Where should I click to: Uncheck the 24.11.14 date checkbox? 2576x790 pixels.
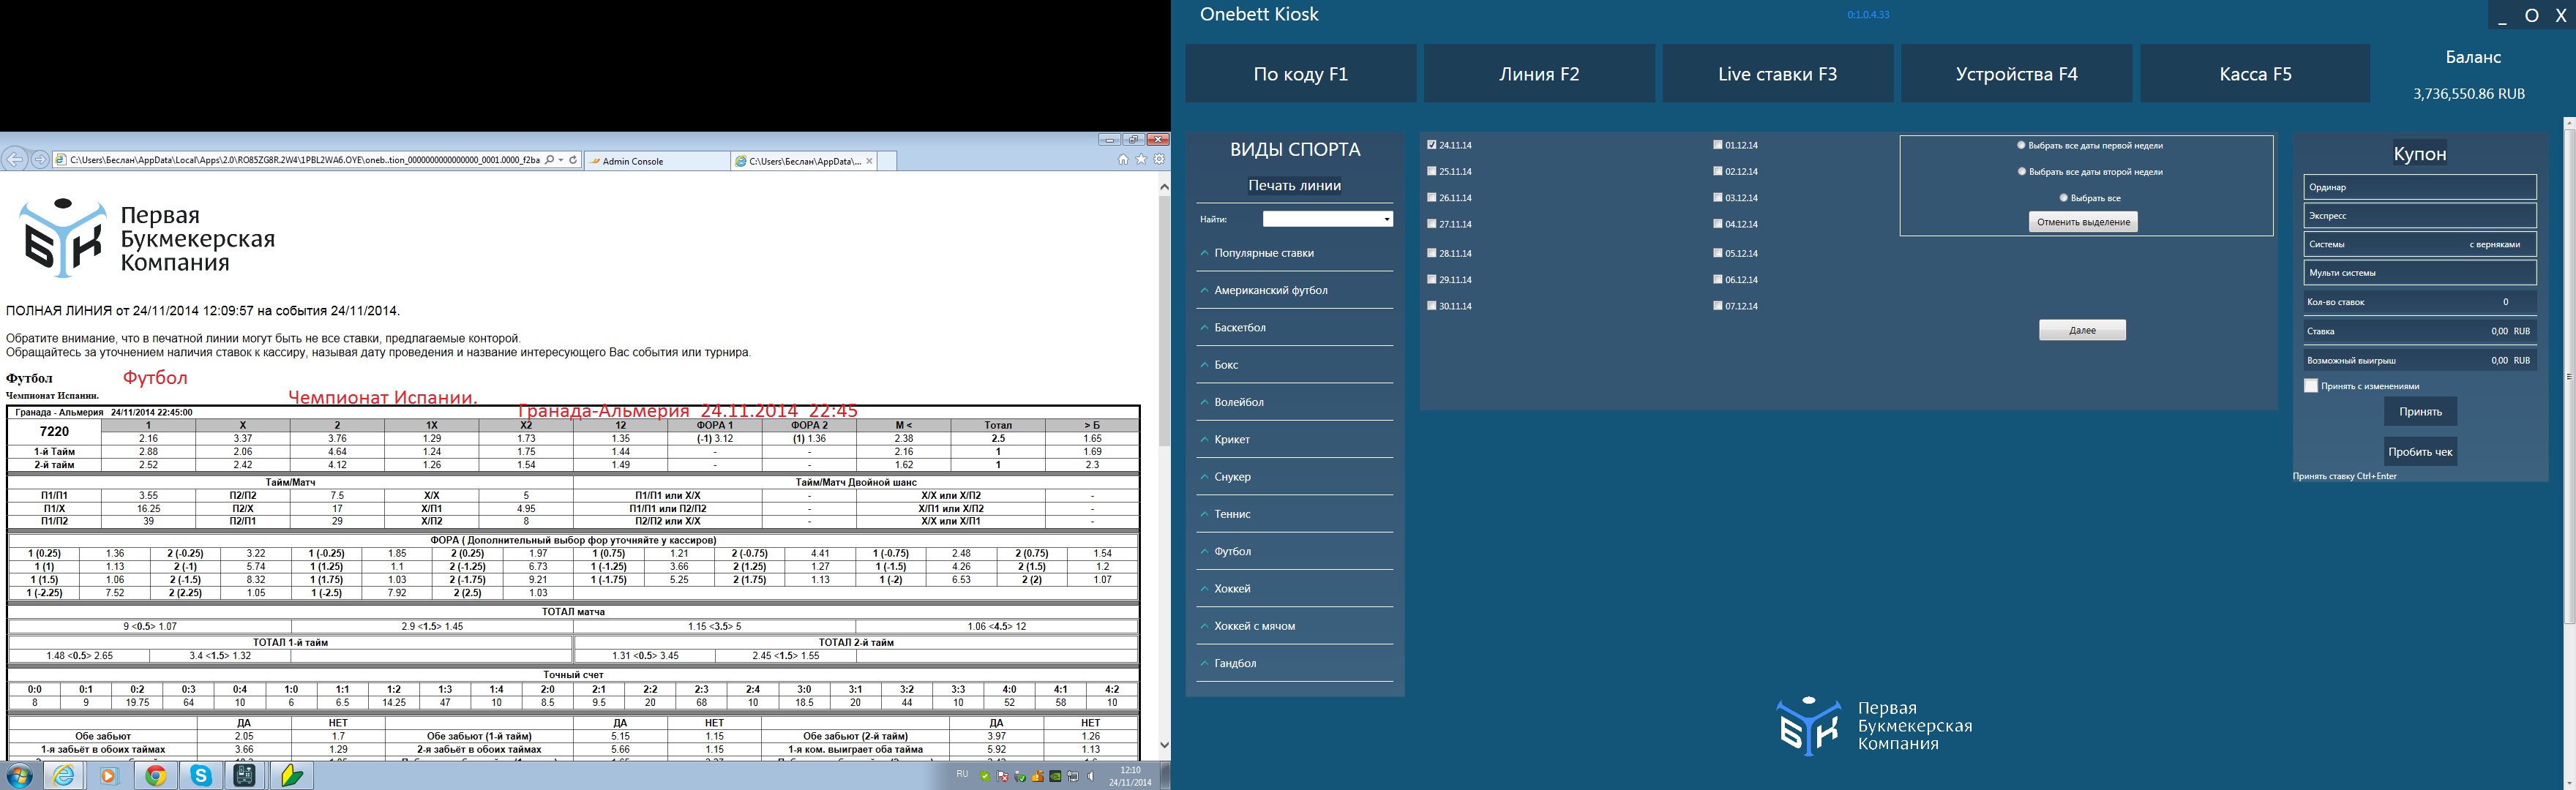tap(1432, 145)
